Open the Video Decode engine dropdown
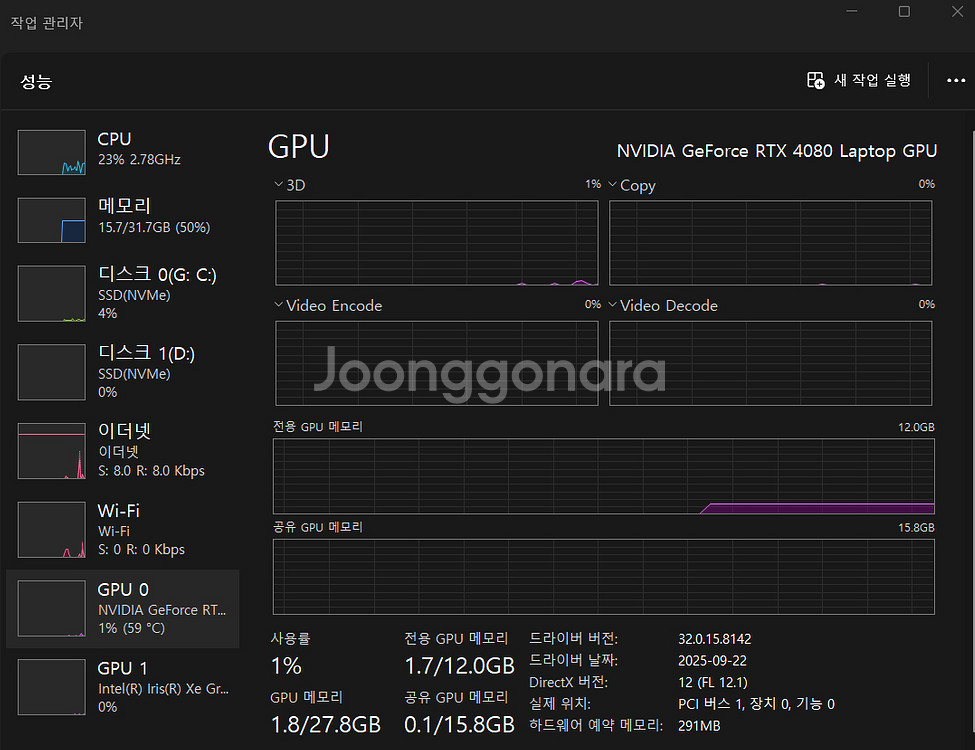975x750 pixels. (x=613, y=305)
